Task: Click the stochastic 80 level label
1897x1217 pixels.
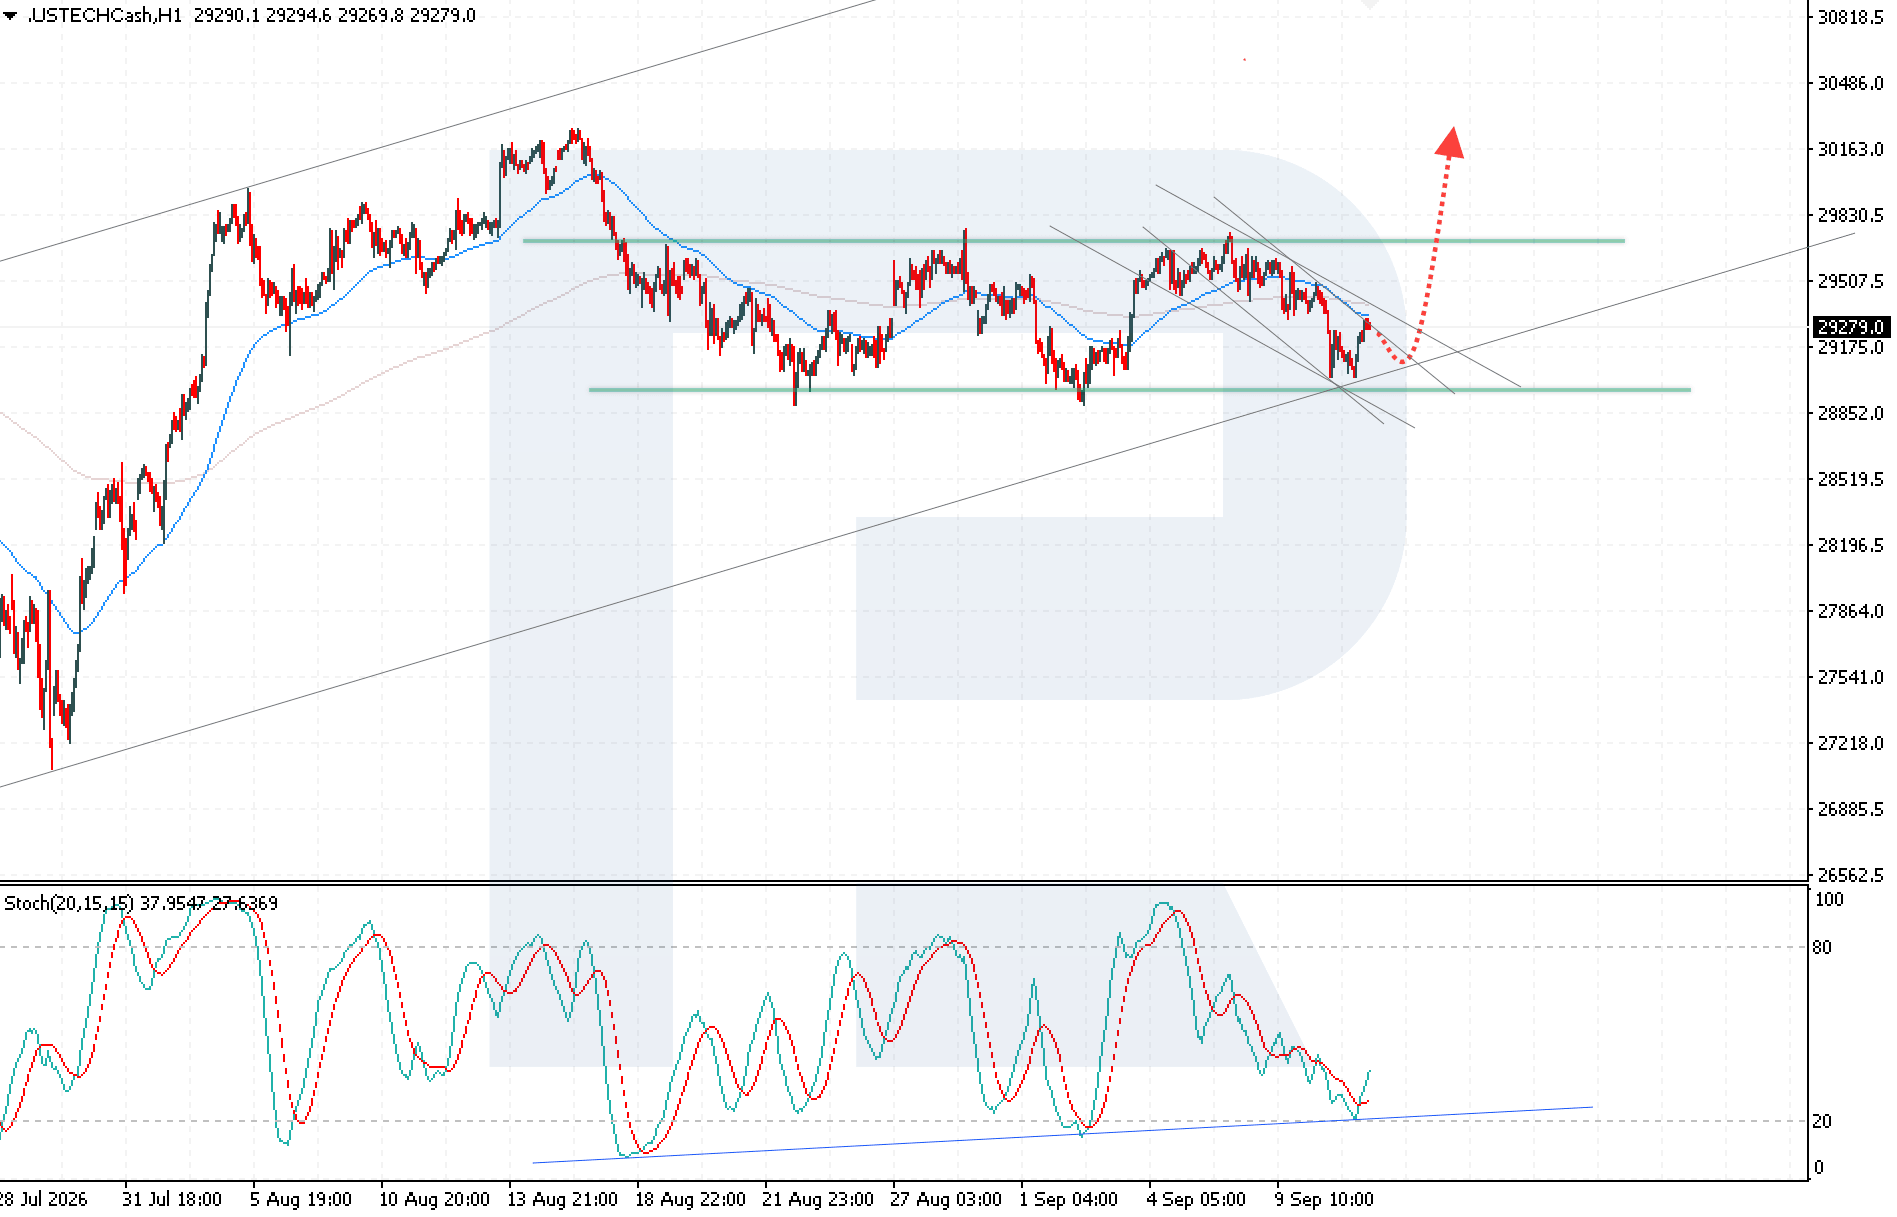Action: (1822, 947)
